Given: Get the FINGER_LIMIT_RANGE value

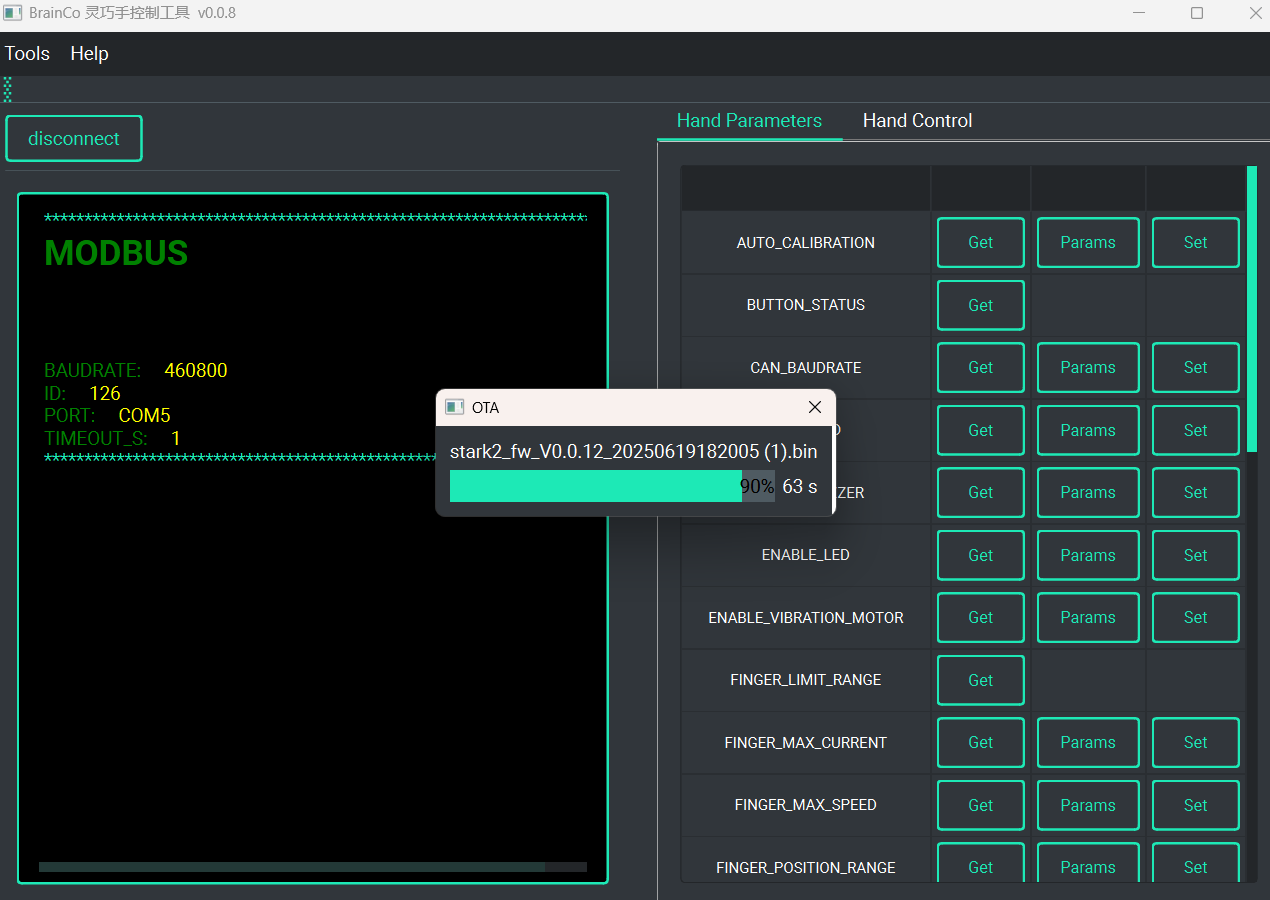Looking at the screenshot, I should (980, 680).
